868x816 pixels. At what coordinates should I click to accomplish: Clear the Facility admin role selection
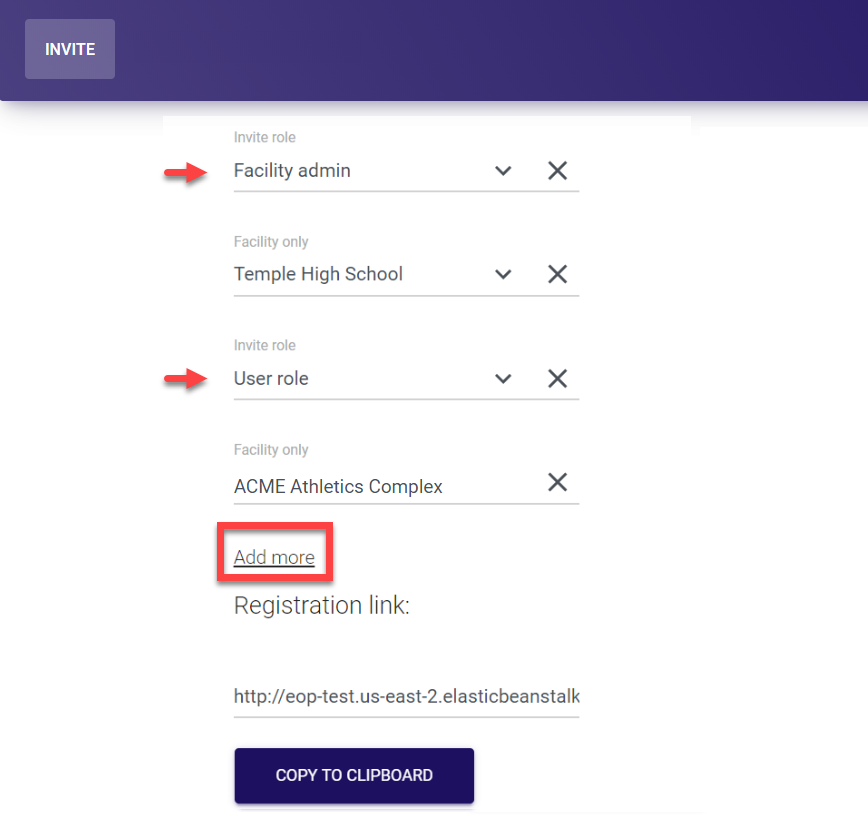[558, 171]
